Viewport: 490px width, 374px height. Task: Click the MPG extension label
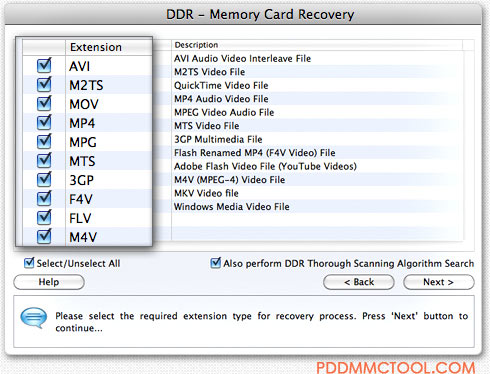83,142
